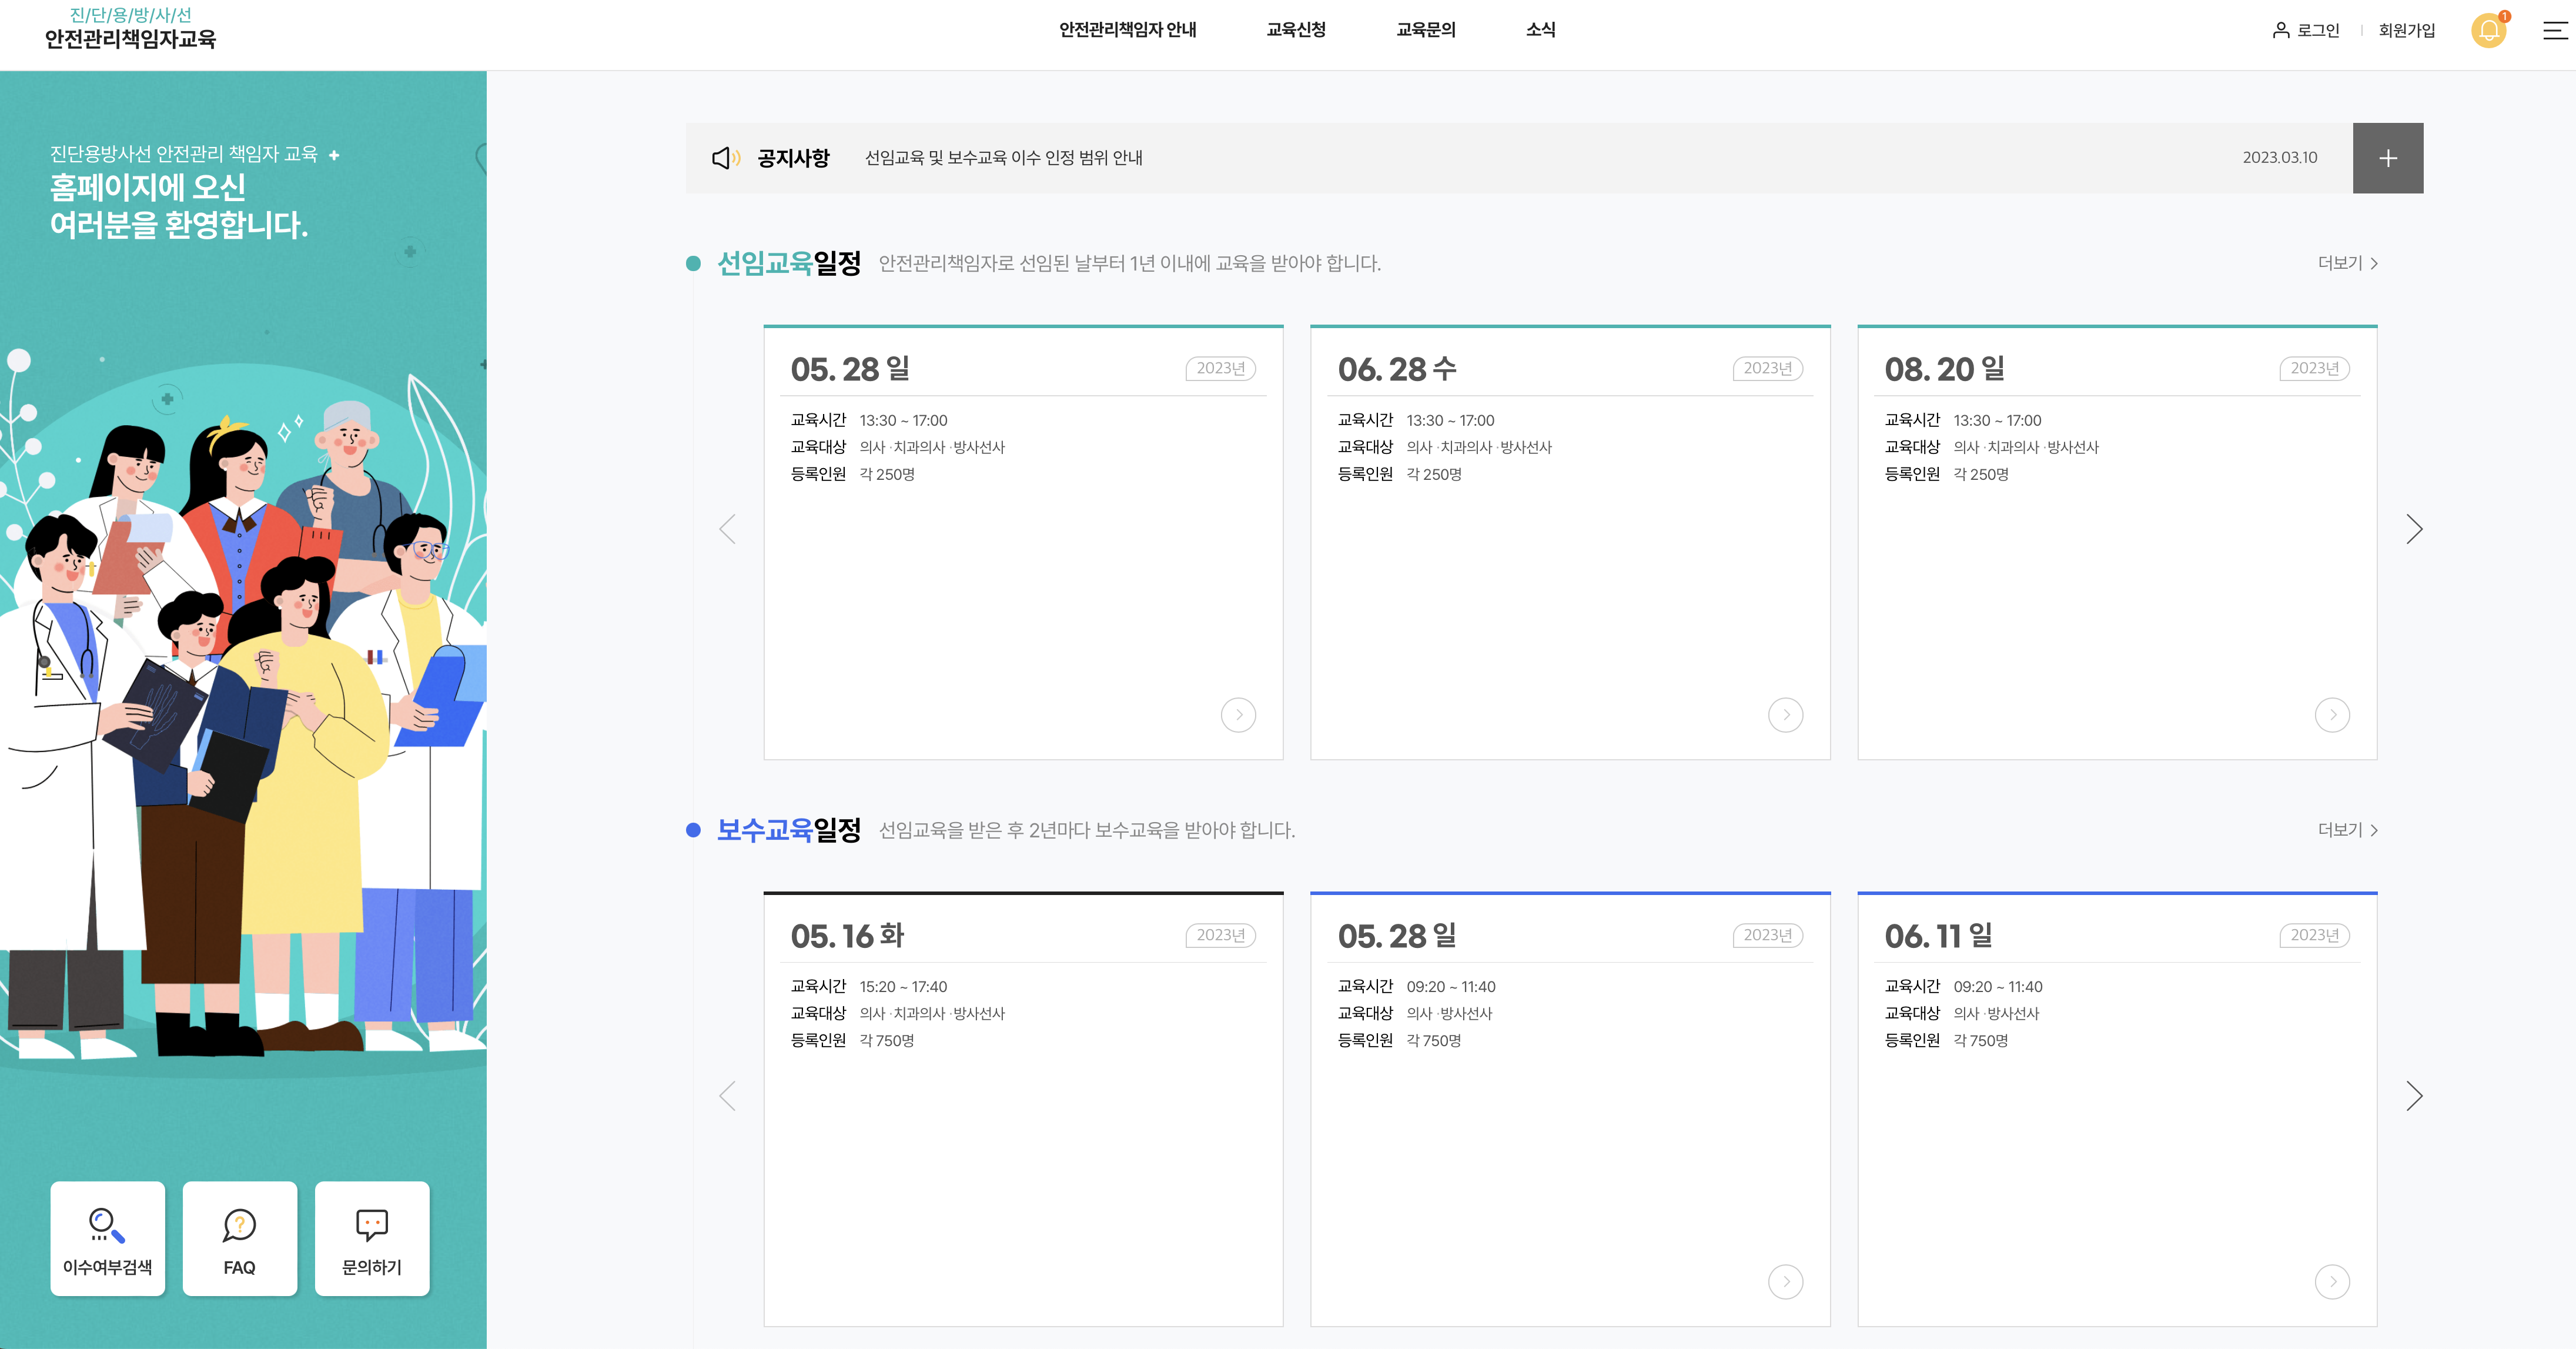
Task: Show next 선임교육일정 cards with right chevron
Action: (2414, 529)
